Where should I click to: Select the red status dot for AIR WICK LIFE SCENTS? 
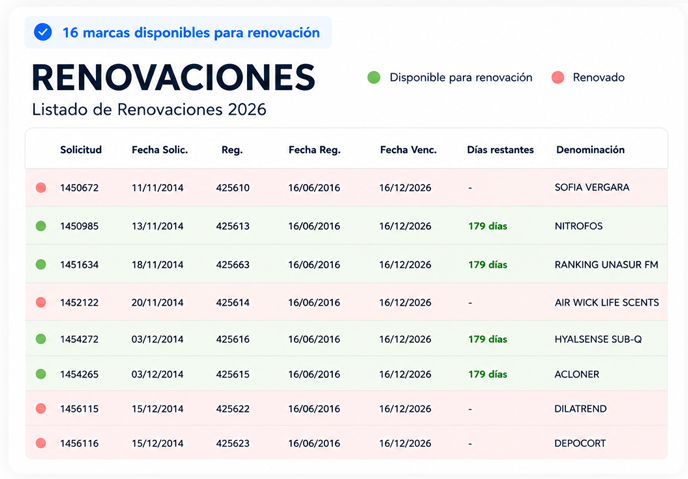[41, 302]
